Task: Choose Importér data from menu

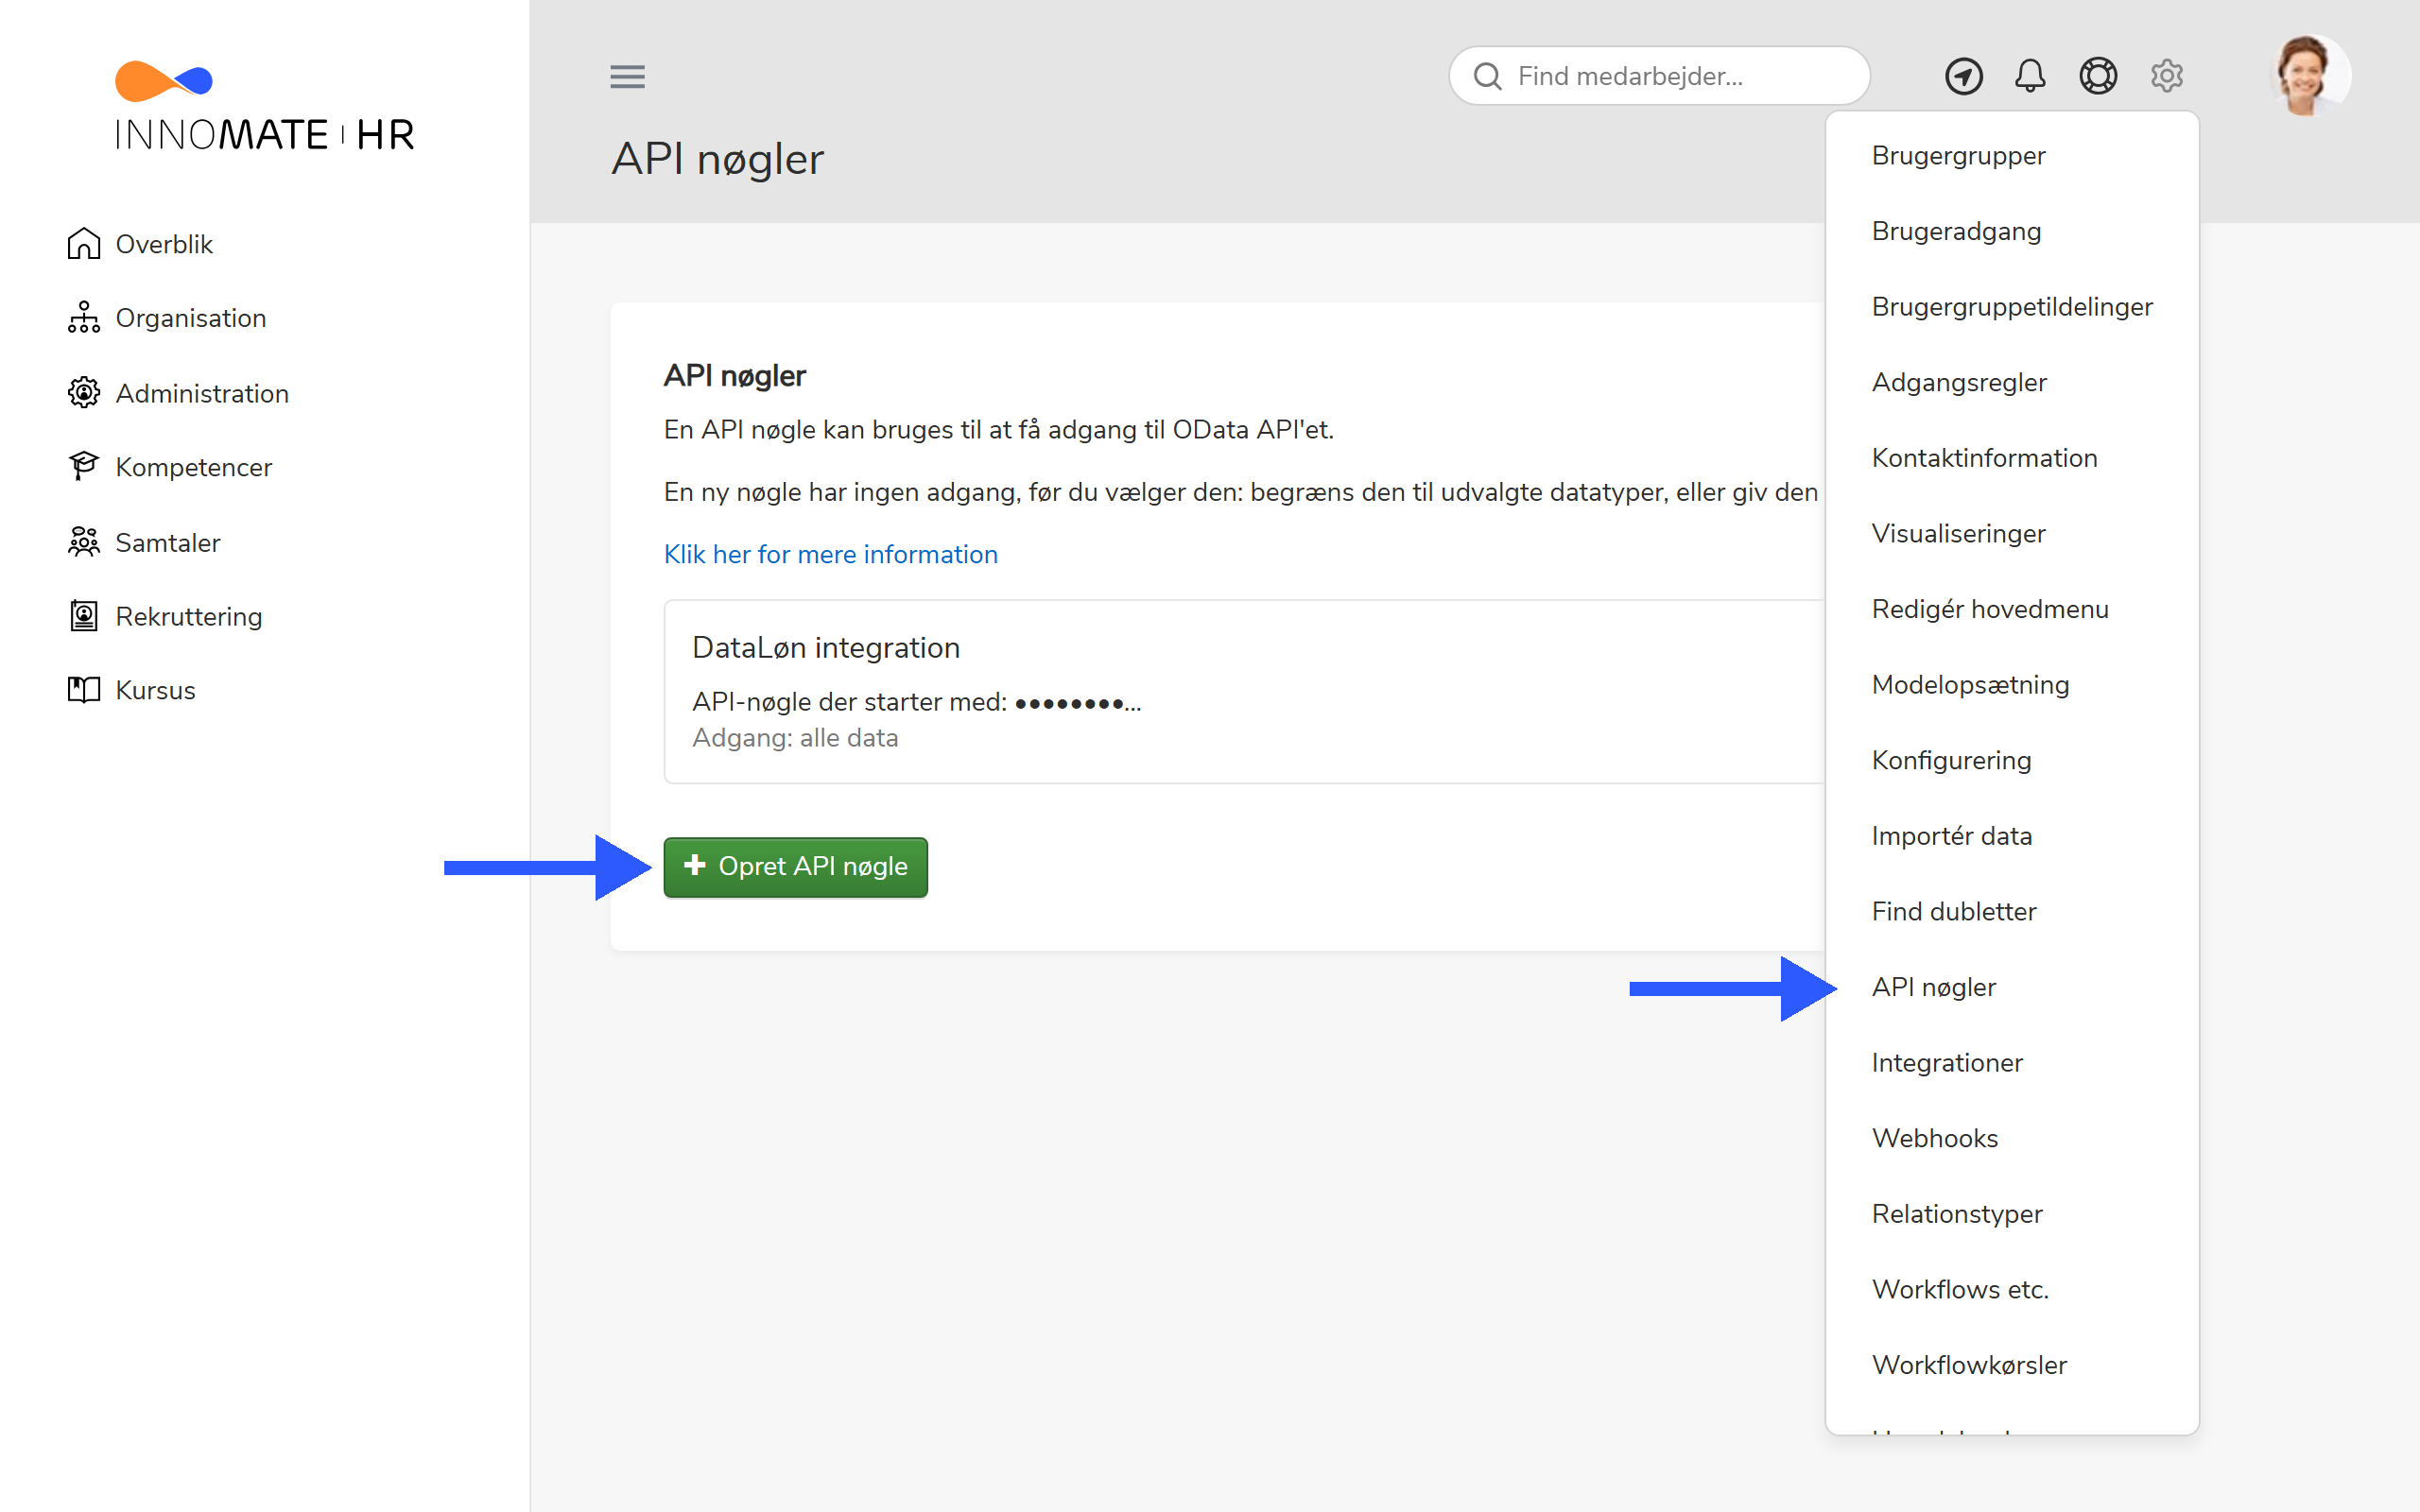Action: tap(1951, 836)
